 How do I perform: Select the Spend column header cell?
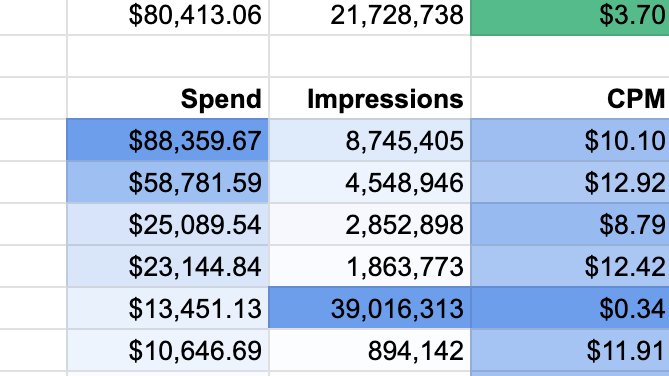click(168, 98)
